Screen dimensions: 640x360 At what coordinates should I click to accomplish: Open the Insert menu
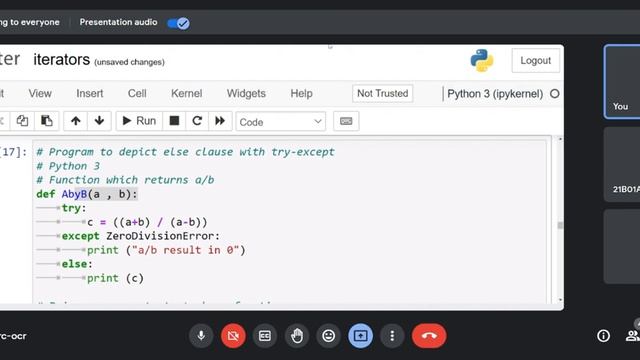(89, 93)
